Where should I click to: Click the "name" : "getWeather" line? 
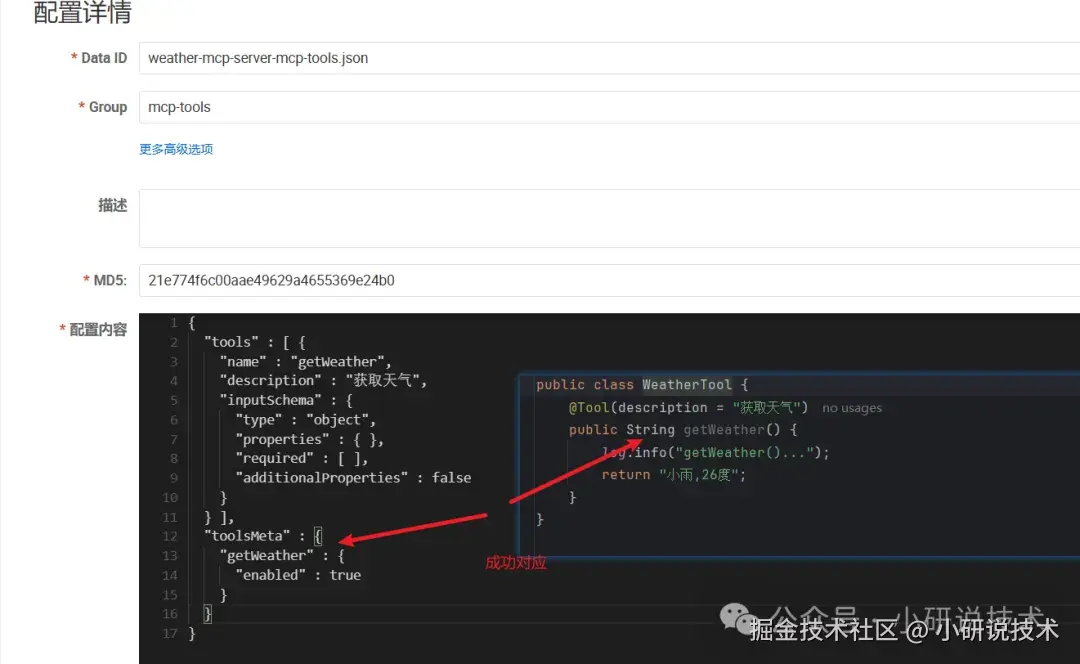(x=305, y=362)
